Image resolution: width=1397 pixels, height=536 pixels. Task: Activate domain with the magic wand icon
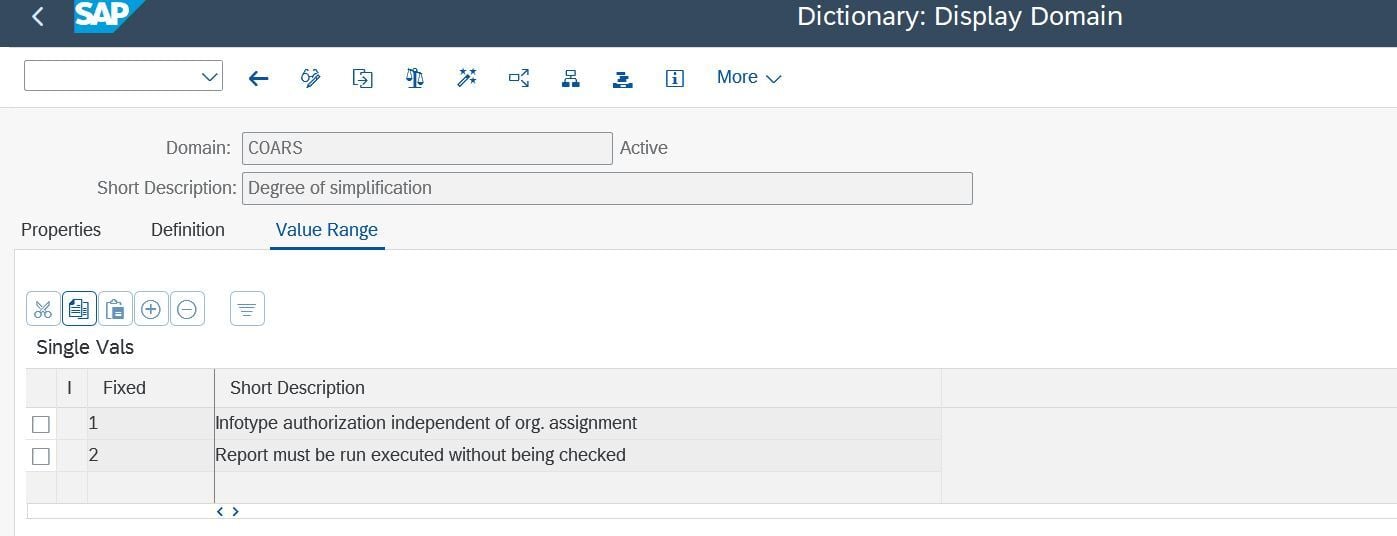pos(467,78)
